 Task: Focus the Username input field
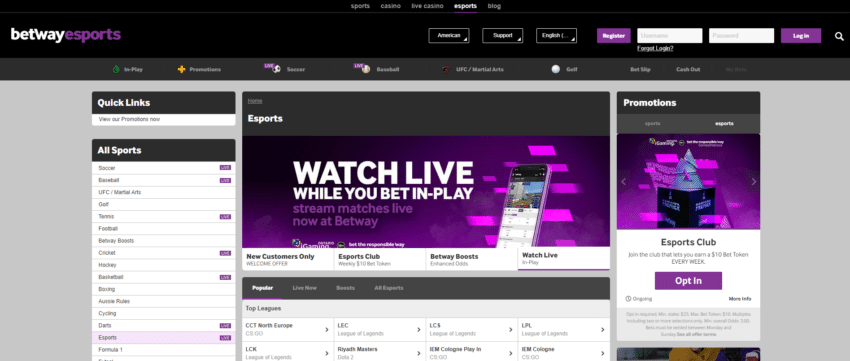coord(669,36)
